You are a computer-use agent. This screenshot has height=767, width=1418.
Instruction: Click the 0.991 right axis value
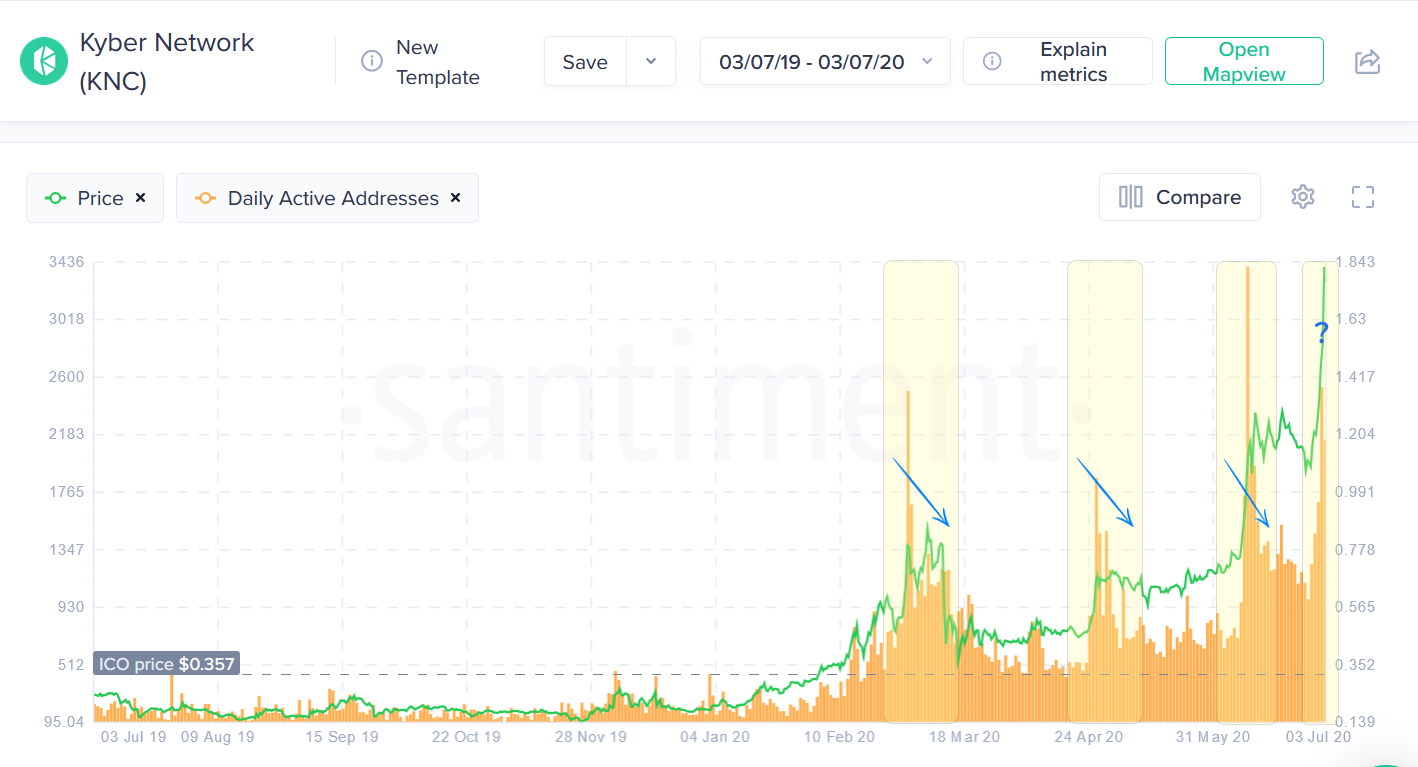(x=1355, y=492)
